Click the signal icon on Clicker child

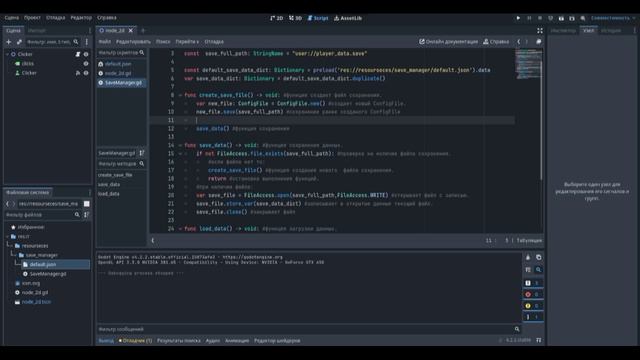pyautogui.click(x=78, y=73)
